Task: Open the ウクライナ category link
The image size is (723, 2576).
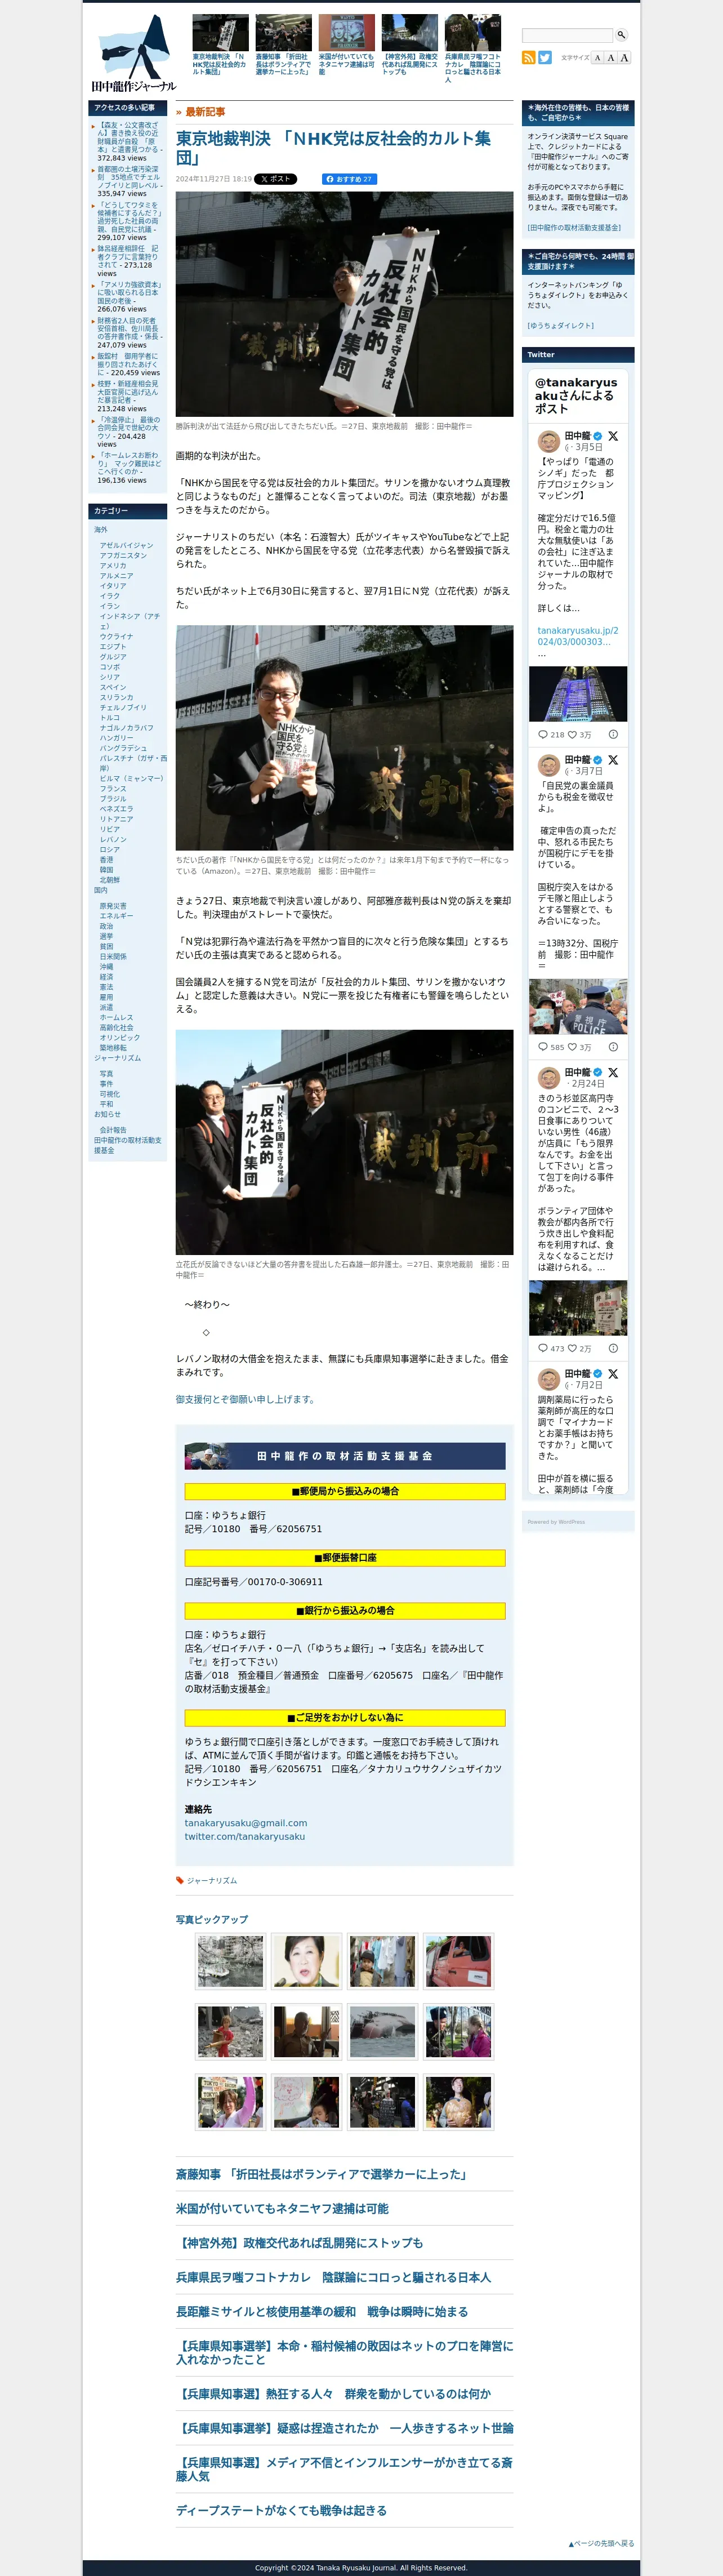Action: pyautogui.click(x=116, y=637)
